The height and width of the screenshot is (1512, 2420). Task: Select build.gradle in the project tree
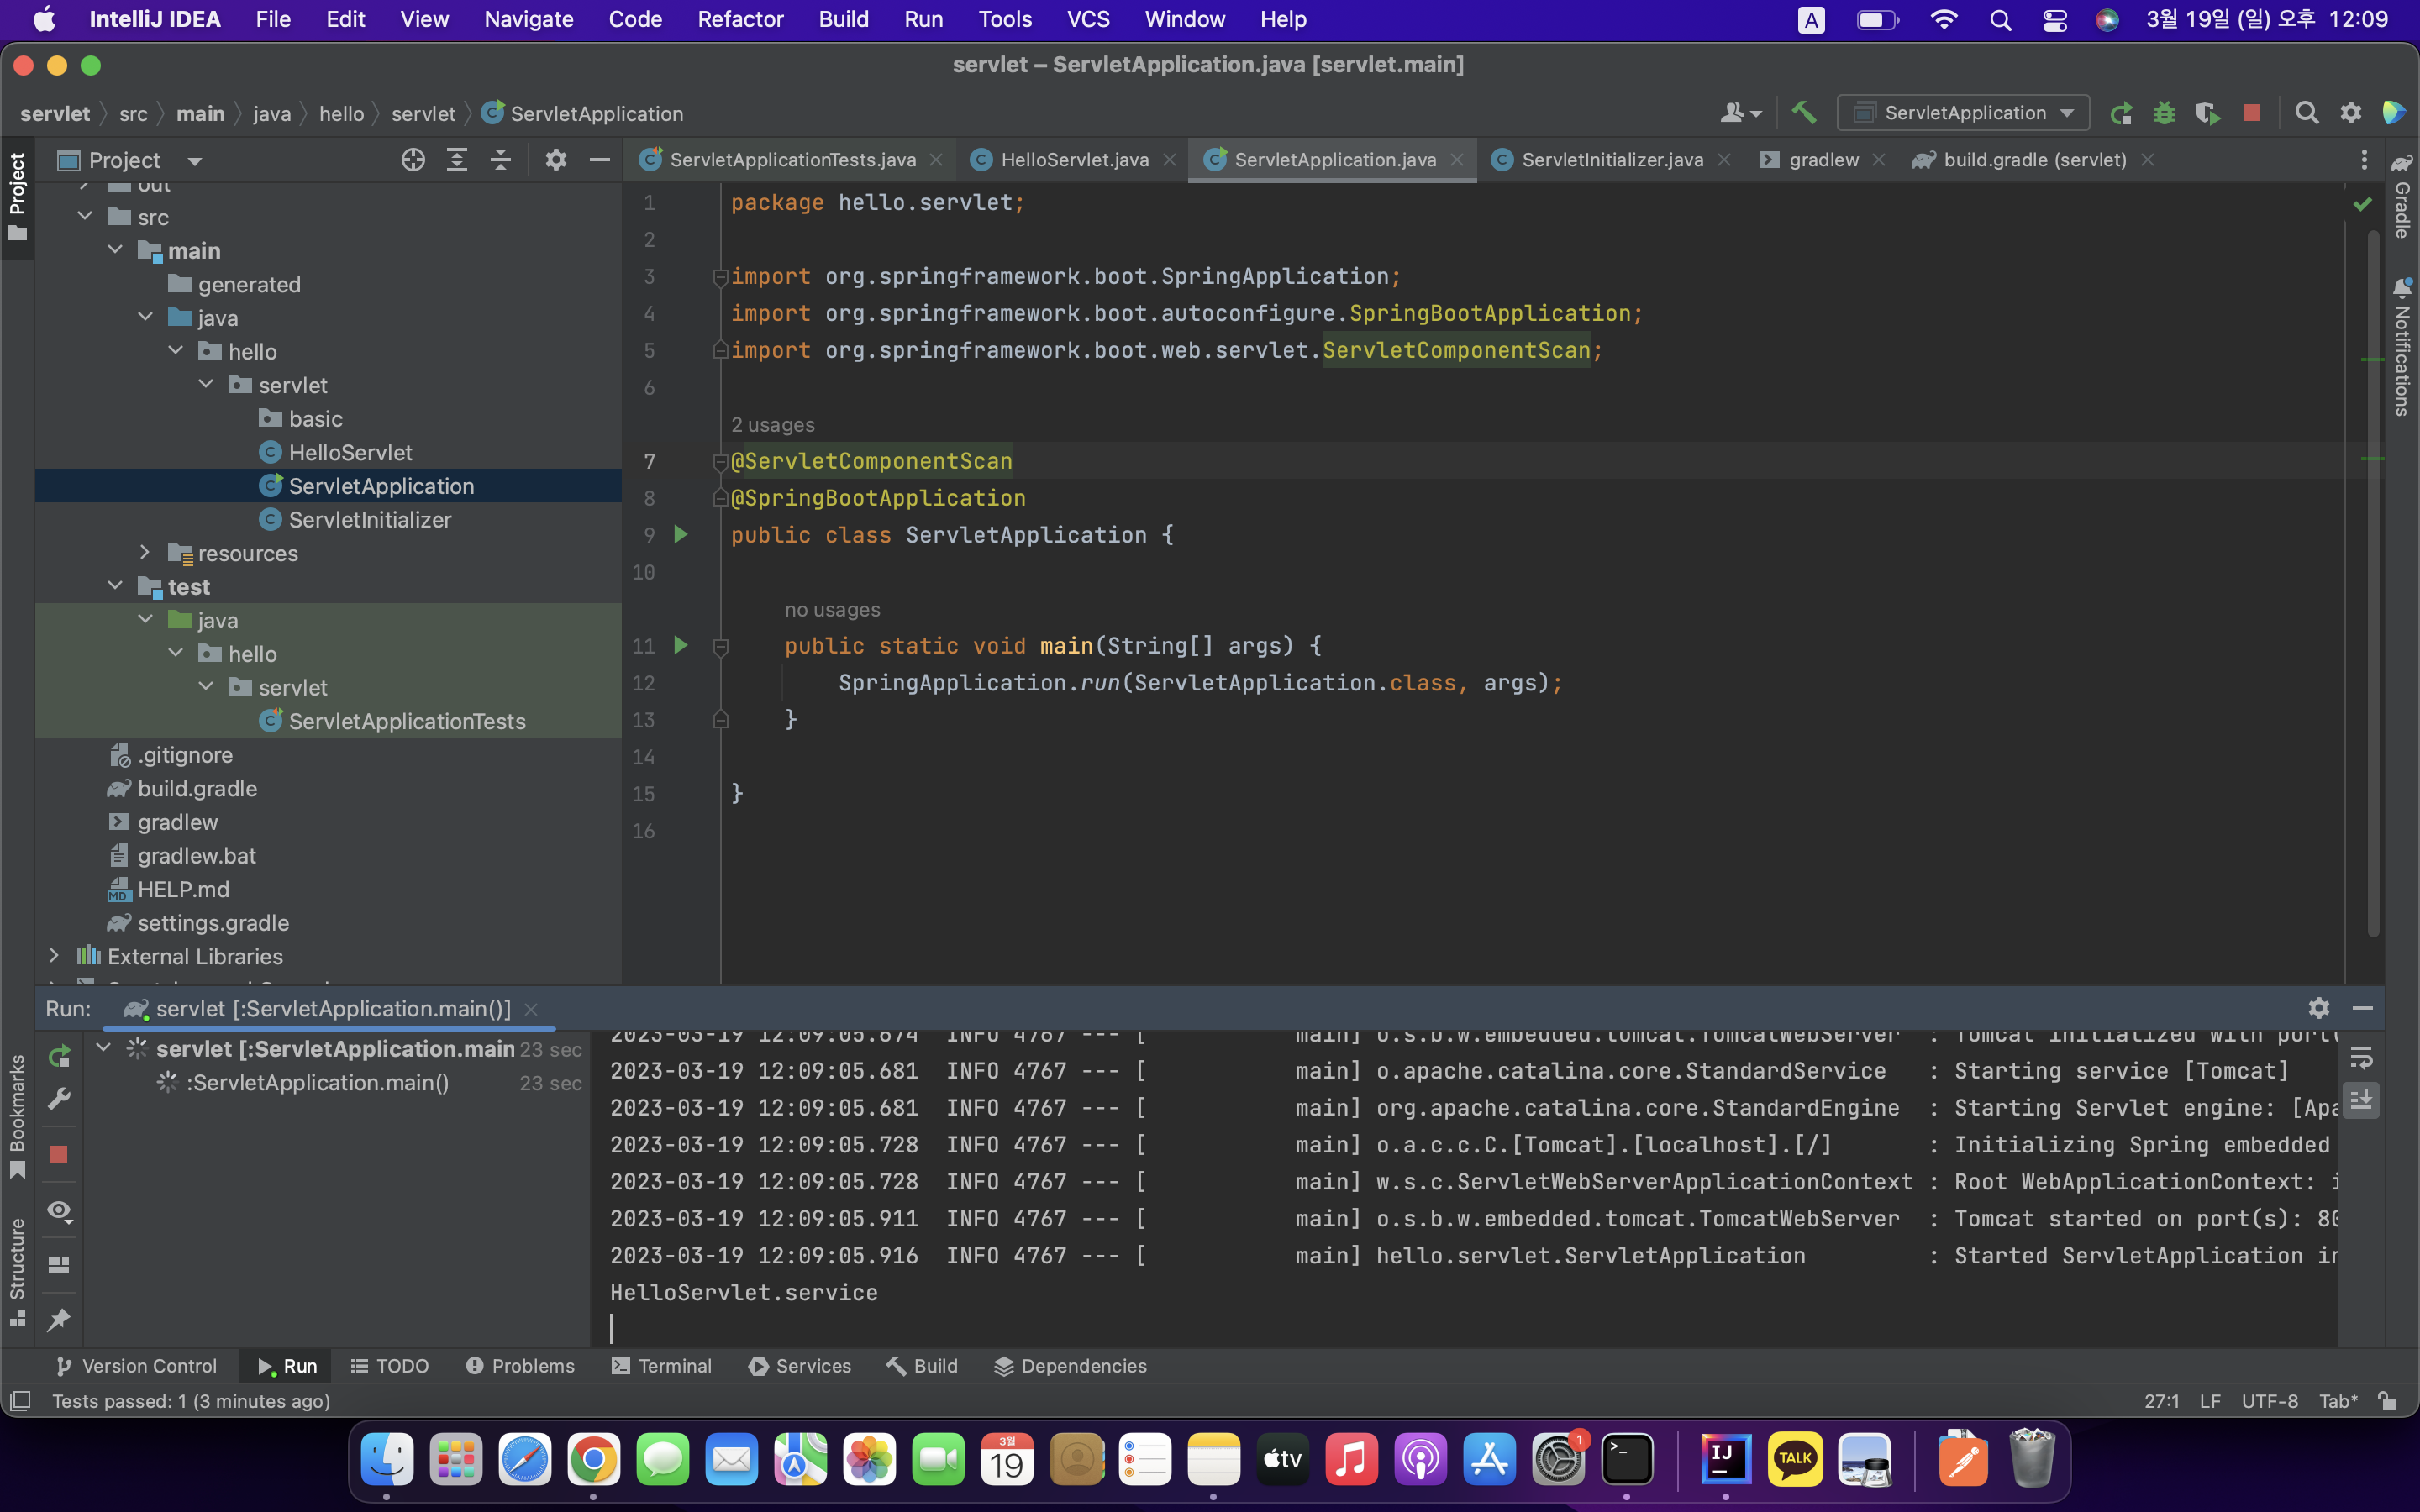(x=197, y=788)
